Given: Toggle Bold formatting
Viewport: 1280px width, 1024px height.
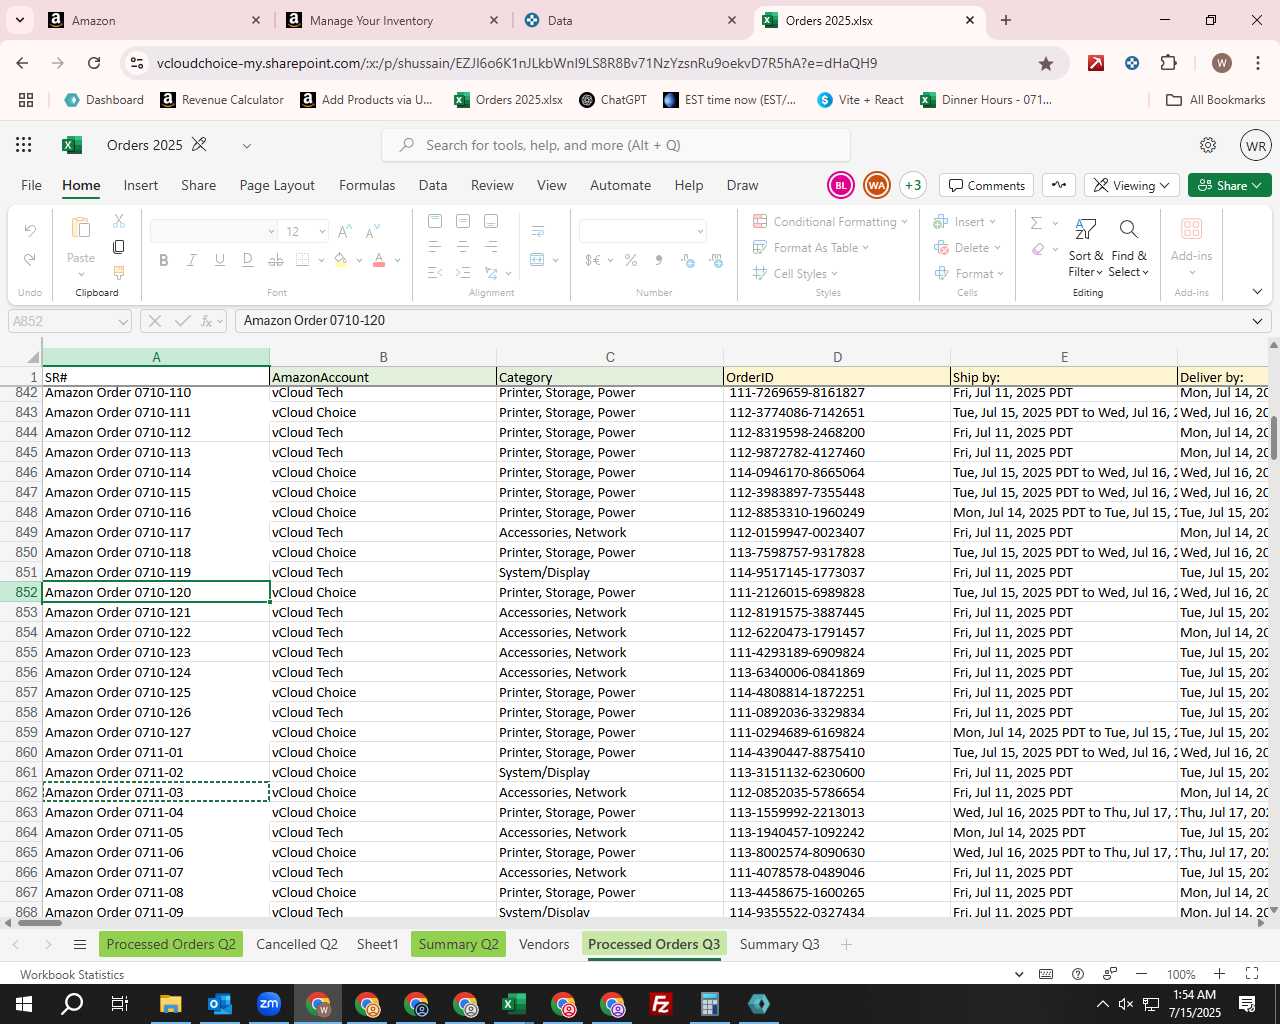Looking at the screenshot, I should pos(164,260).
